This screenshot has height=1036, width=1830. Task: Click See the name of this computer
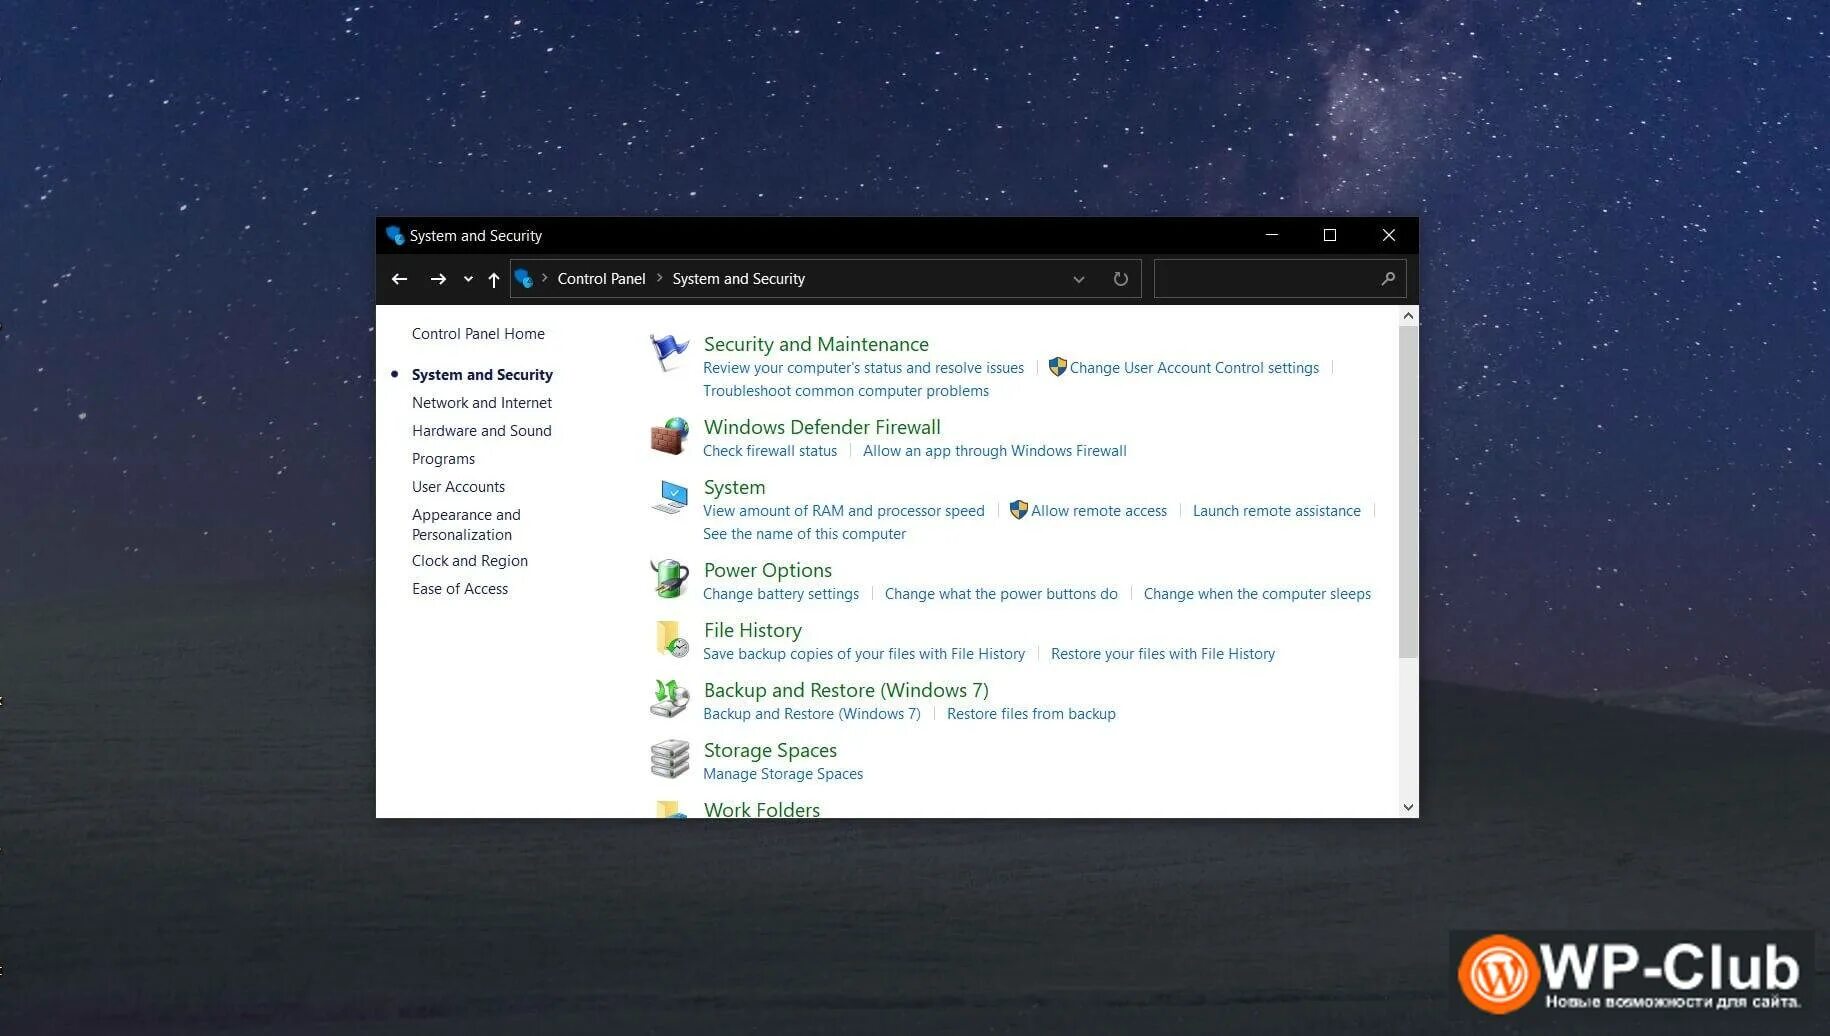[804, 534]
